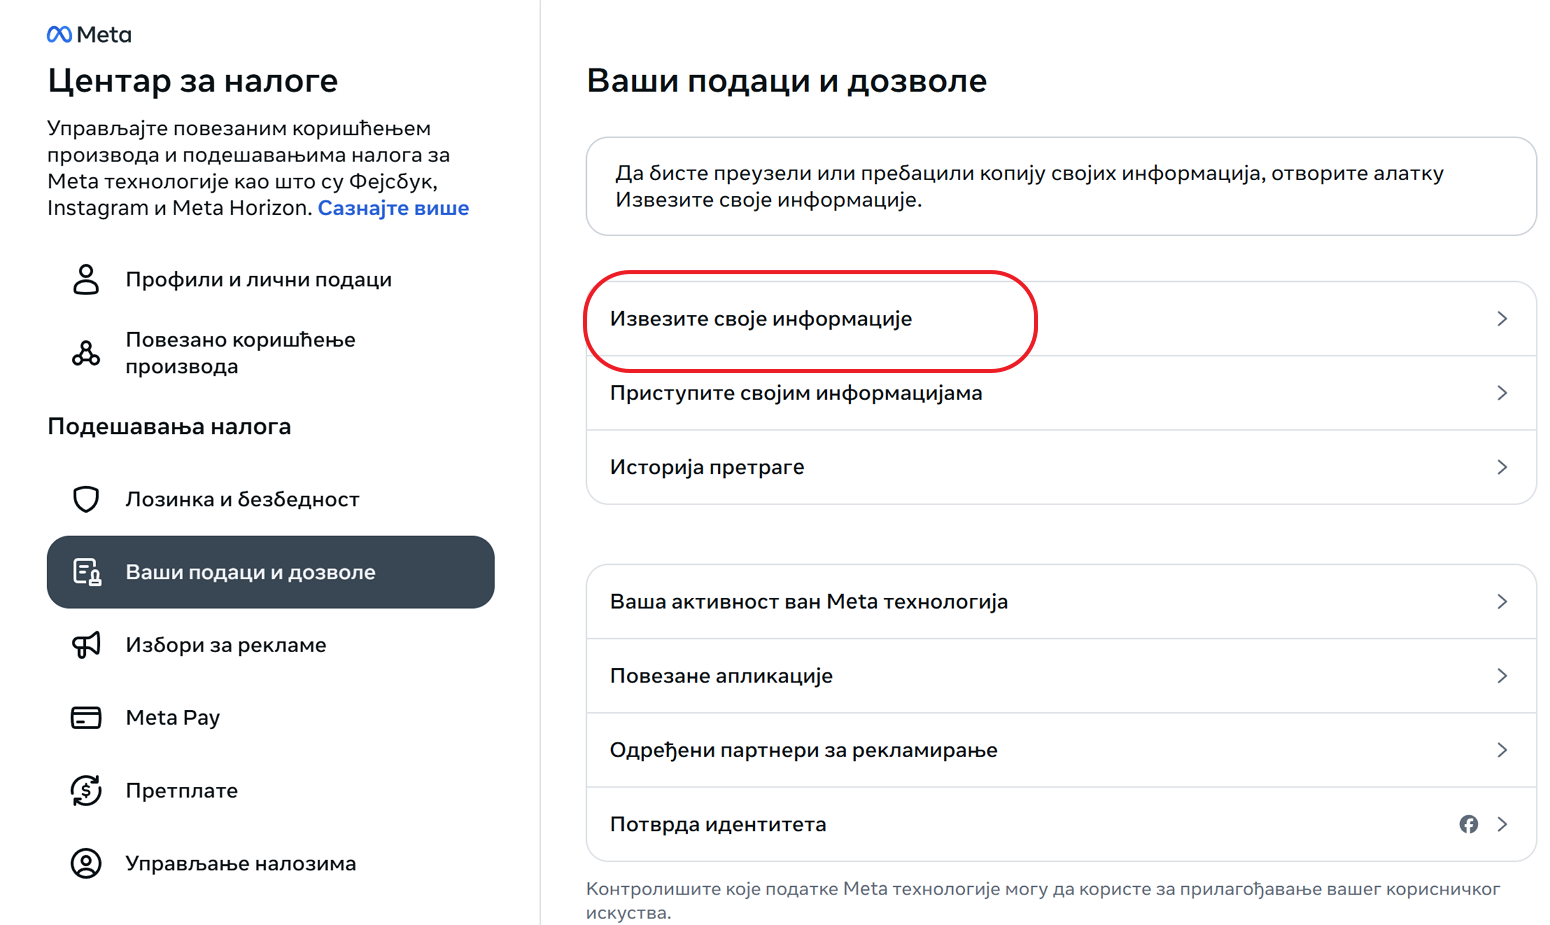
Task: Click the Сазнајте више link
Action: (393, 208)
